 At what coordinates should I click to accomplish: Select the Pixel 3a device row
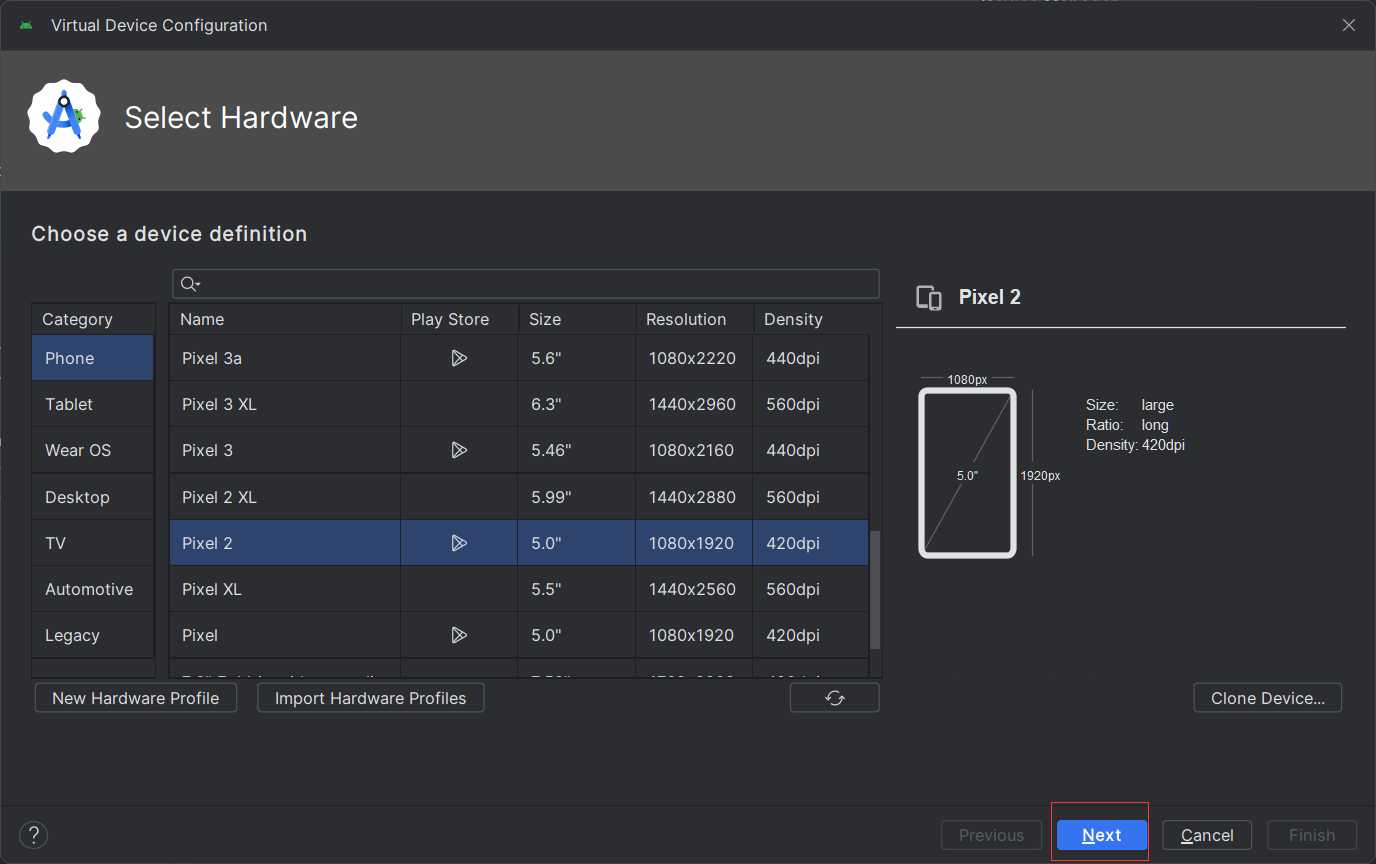519,358
